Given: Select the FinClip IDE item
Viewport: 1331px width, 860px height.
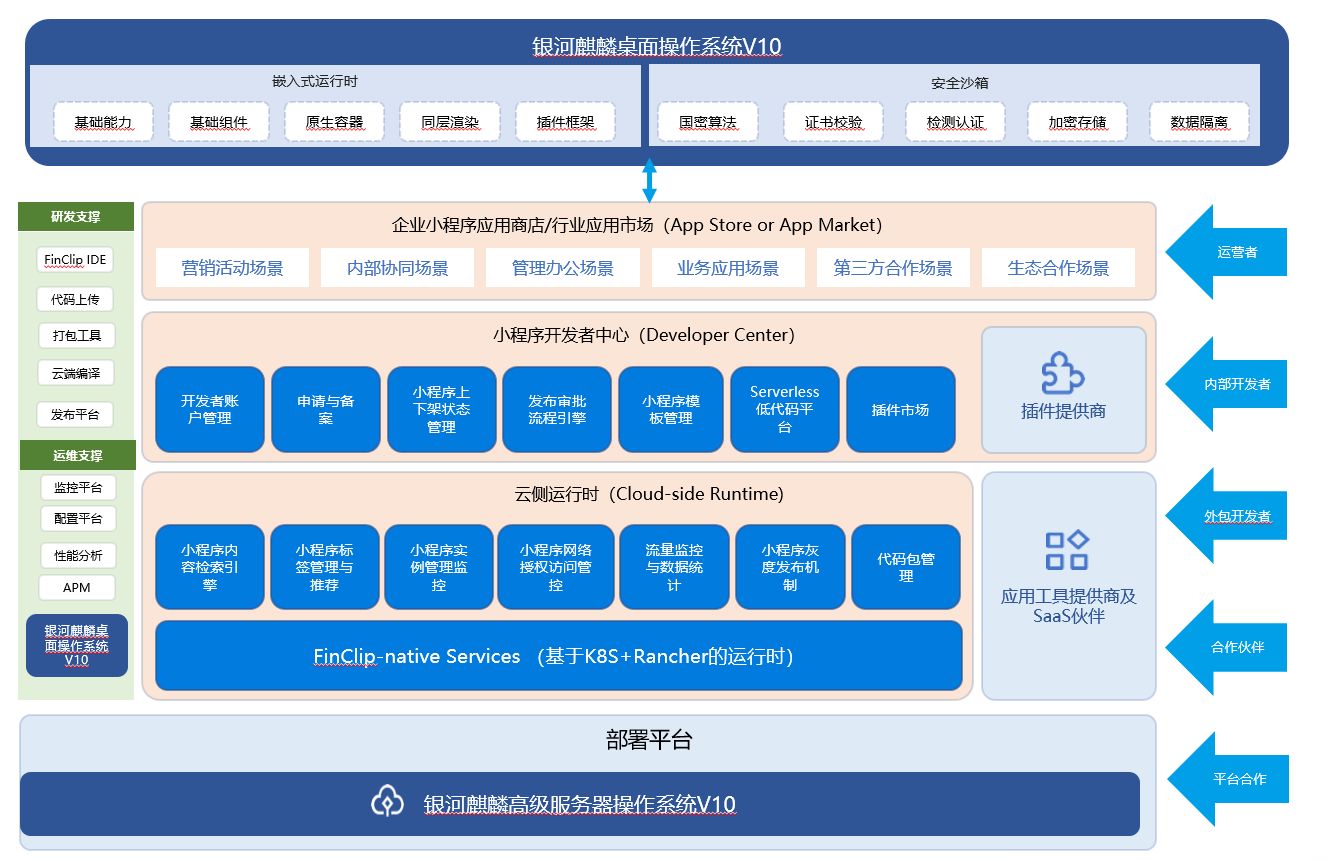Looking at the screenshot, I should coord(75,260).
